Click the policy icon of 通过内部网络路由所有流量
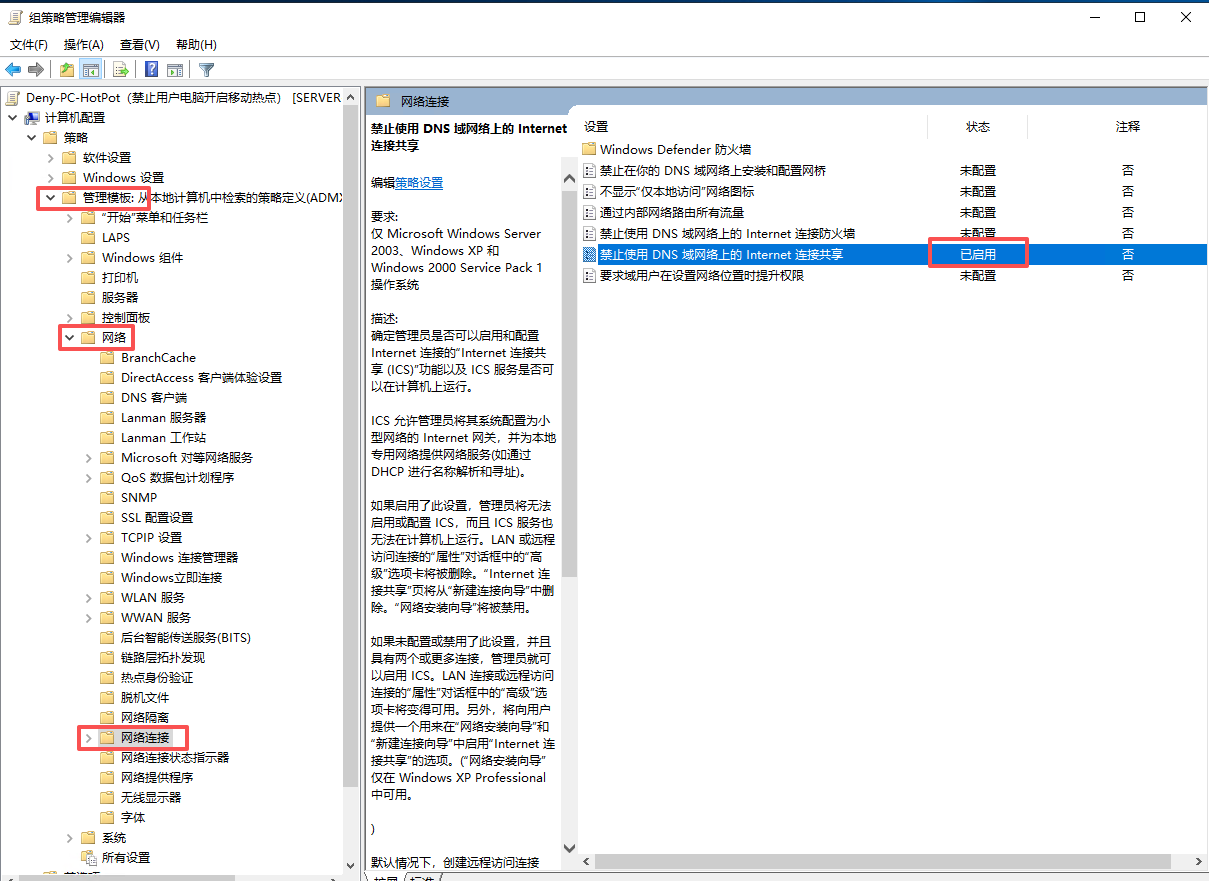 [x=590, y=212]
